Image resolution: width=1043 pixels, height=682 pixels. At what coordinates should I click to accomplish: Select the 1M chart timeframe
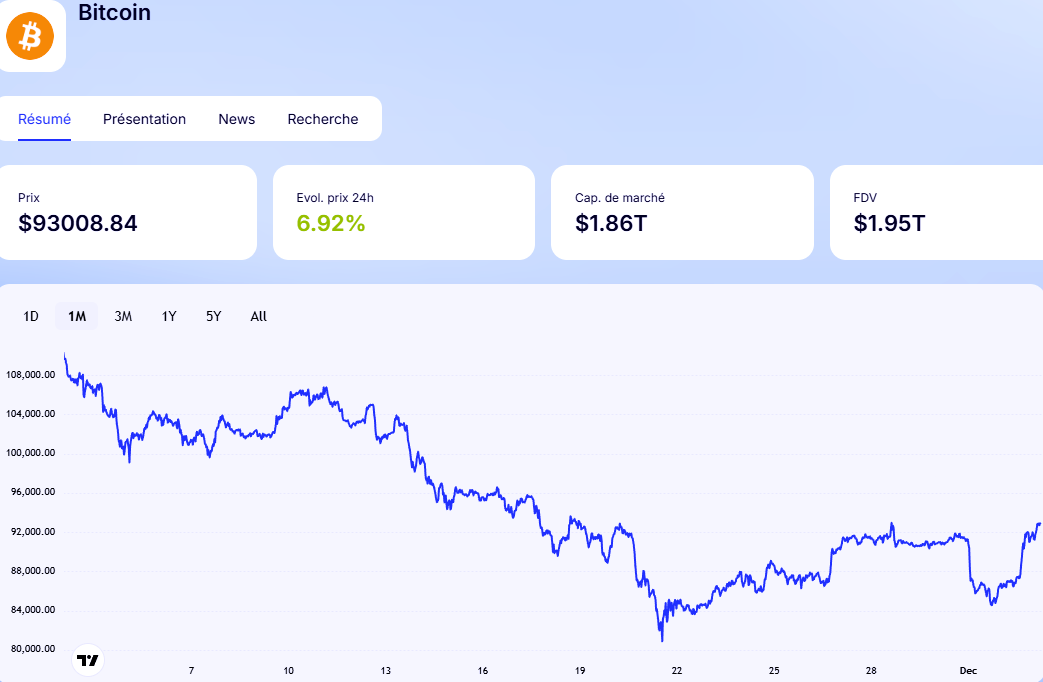(x=77, y=316)
